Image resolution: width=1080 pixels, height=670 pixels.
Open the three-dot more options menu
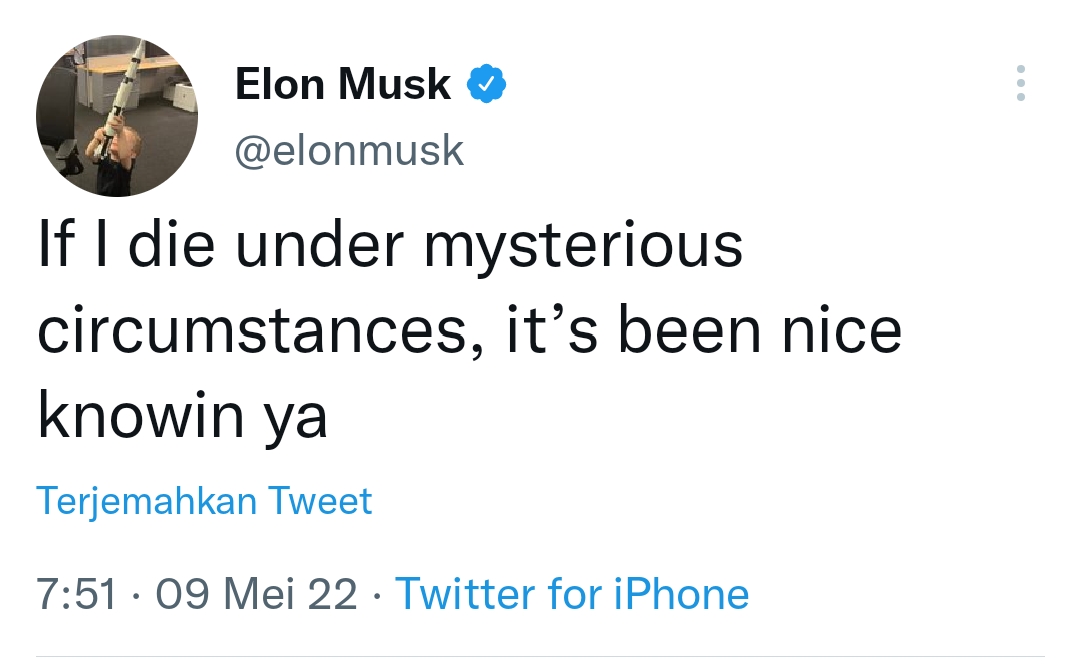click(1020, 84)
